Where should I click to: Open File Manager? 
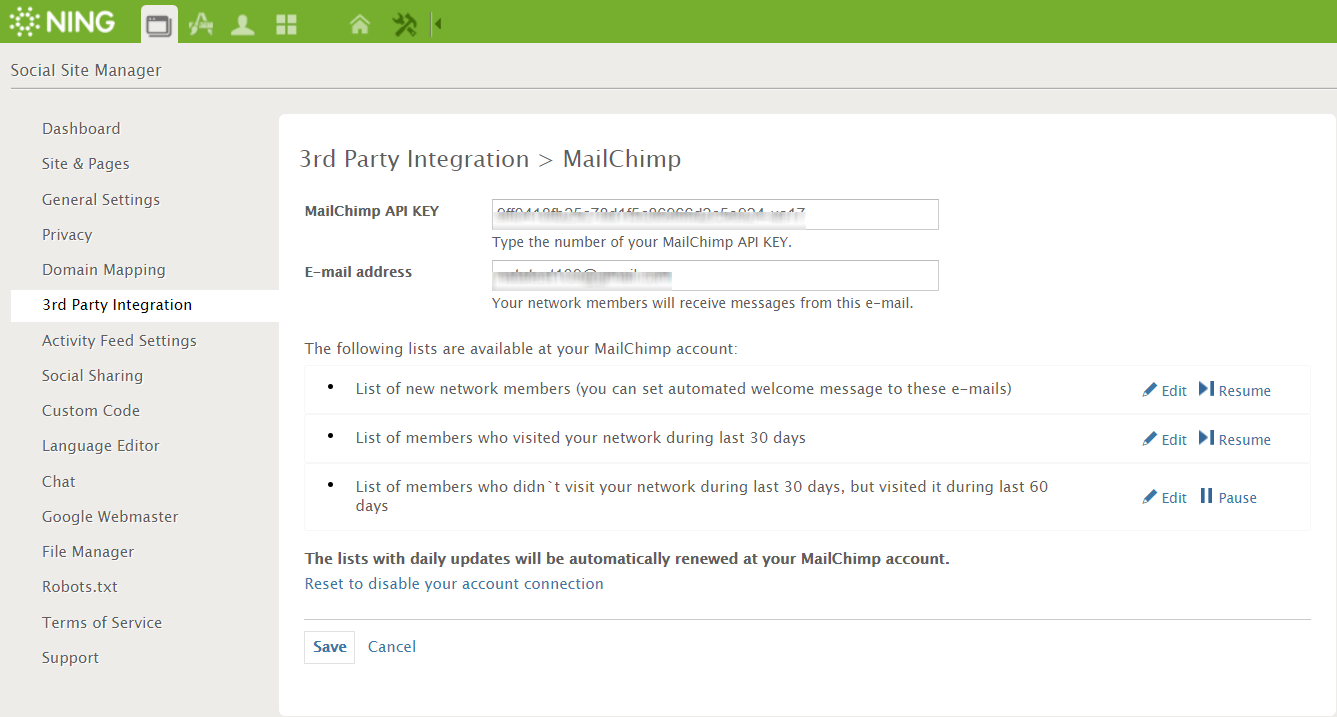tap(88, 551)
